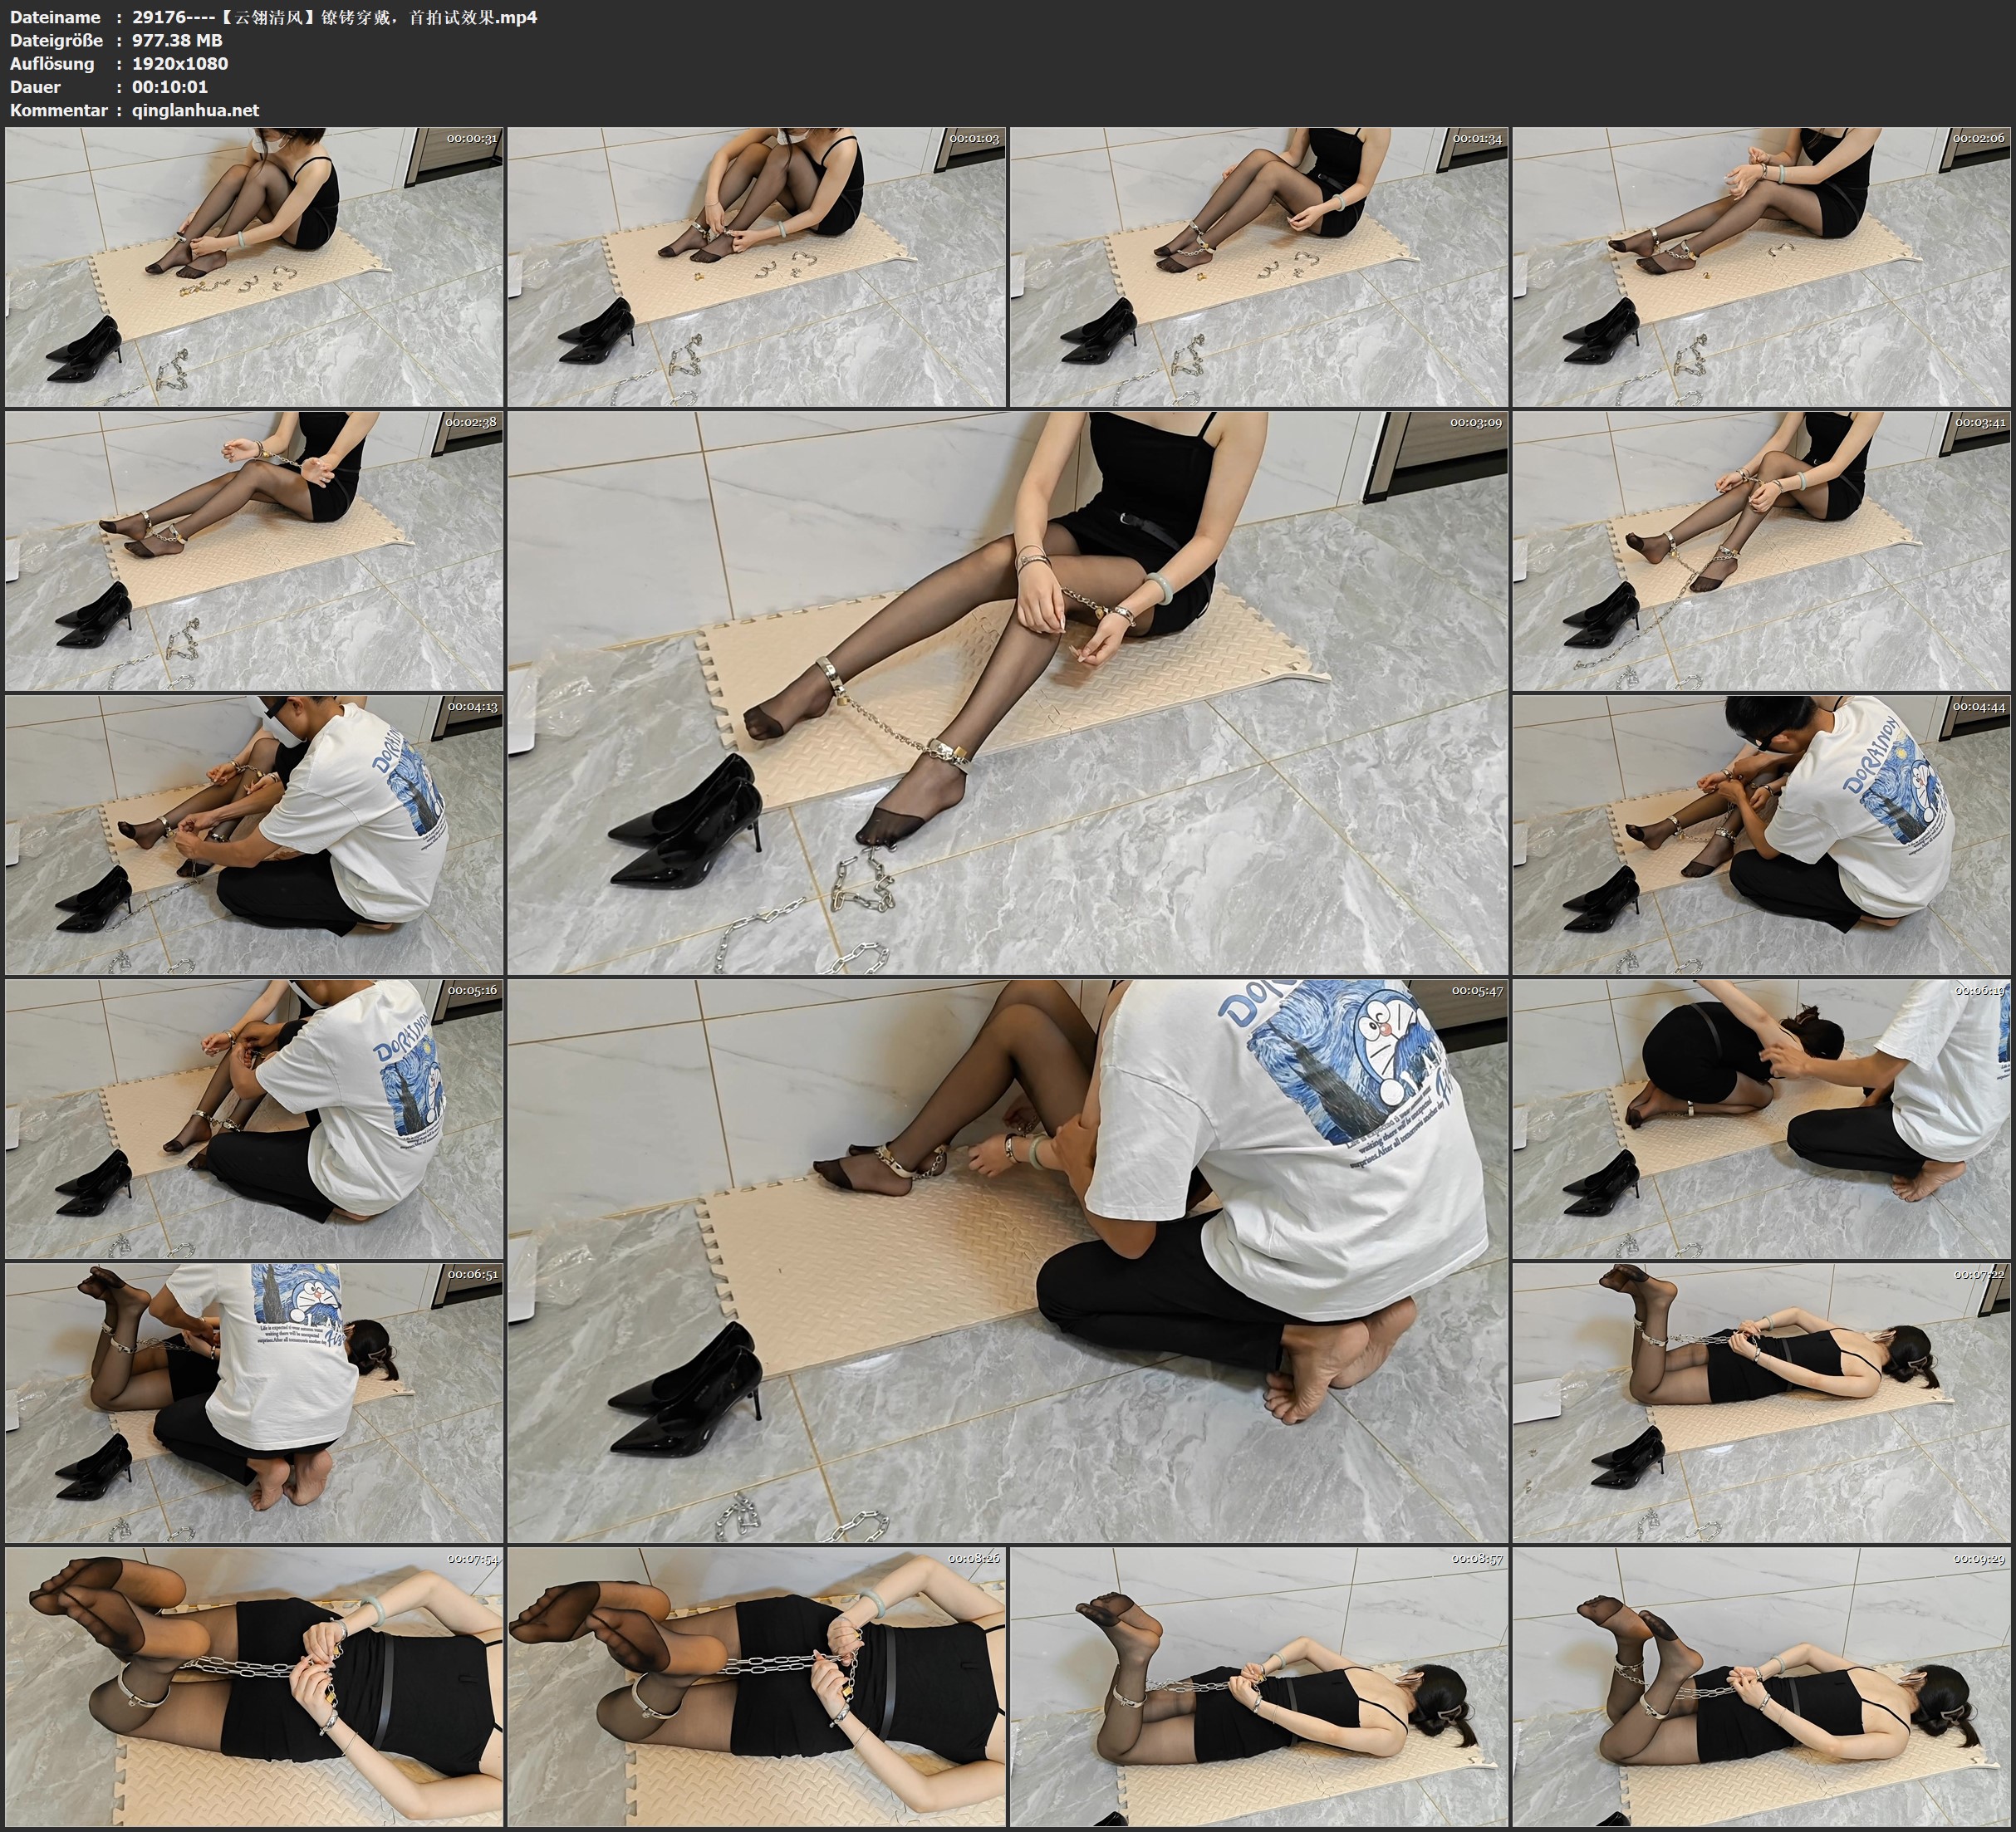Viewport: 2016px width, 1832px height.
Task: Click the mp4 filename in the header
Action: [334, 17]
